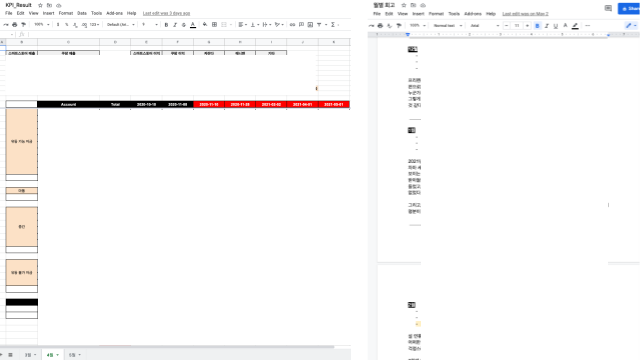This screenshot has width=640, height=360.
Task: Open Docs Help menu
Action: click(x=491, y=13)
